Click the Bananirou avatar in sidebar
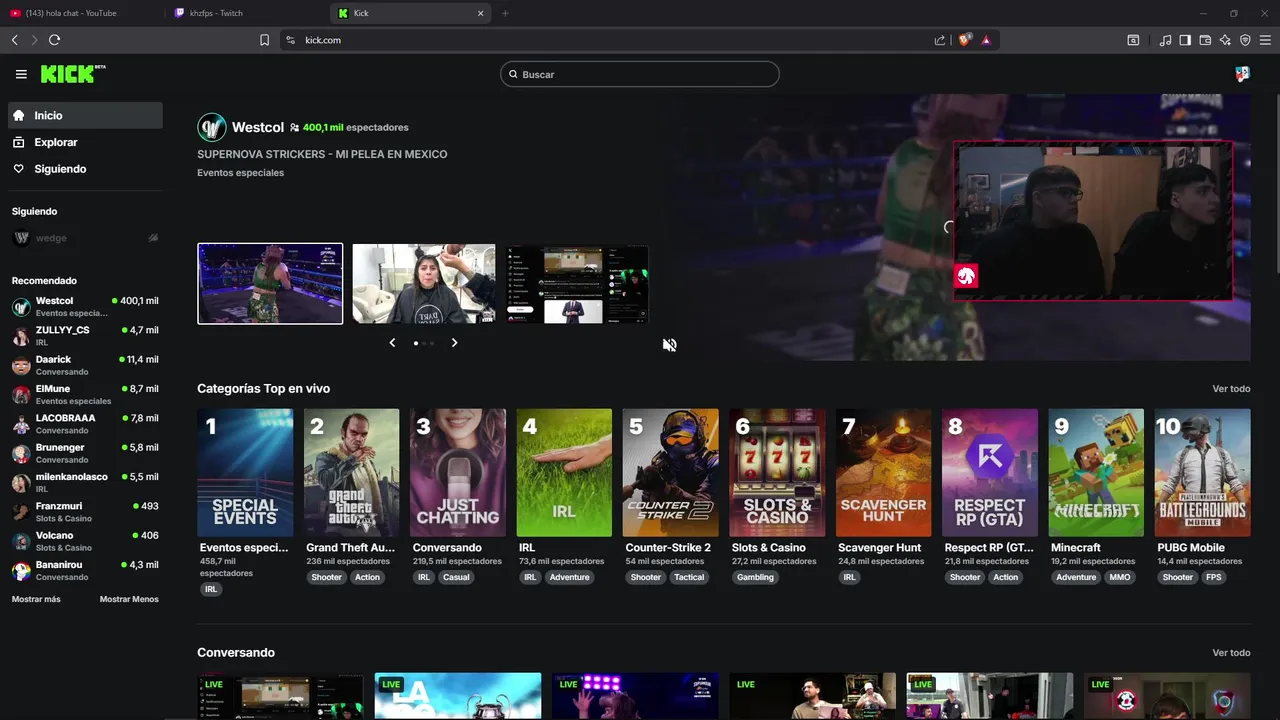Screen dimensions: 1280x720 (21, 571)
